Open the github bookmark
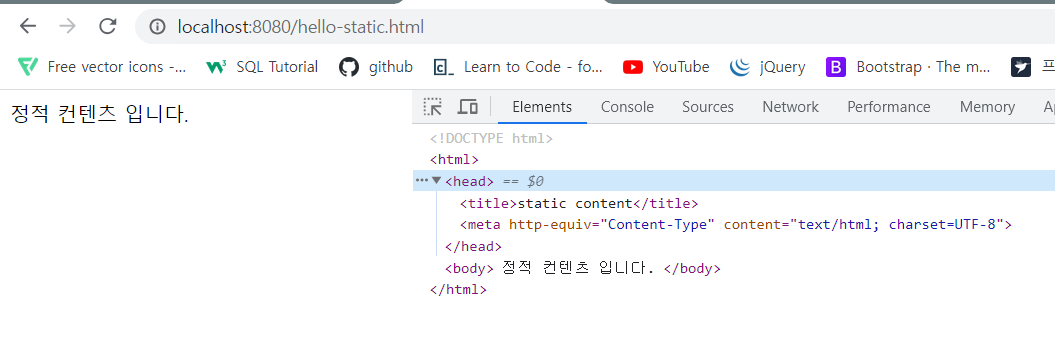The width and height of the screenshot is (1055, 364). [x=375, y=67]
